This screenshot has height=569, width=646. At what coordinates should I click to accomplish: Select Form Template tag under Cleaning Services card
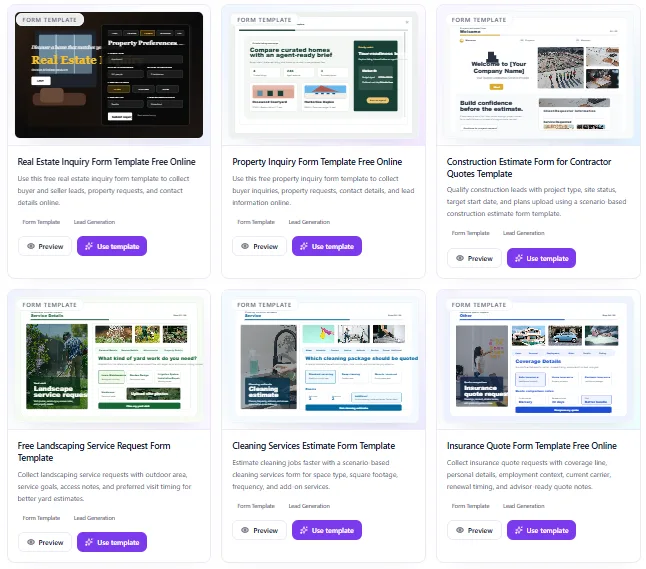click(256, 506)
